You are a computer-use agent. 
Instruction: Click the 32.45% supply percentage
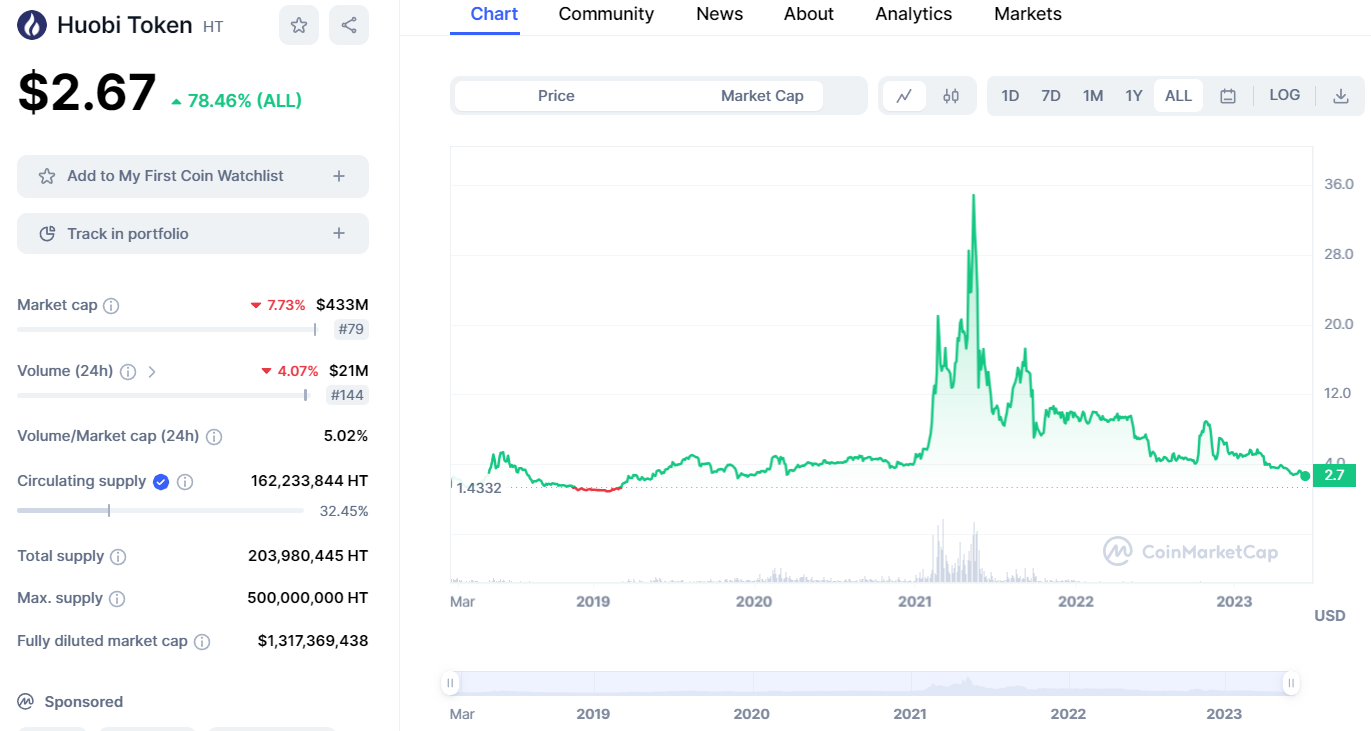pyautogui.click(x=344, y=511)
